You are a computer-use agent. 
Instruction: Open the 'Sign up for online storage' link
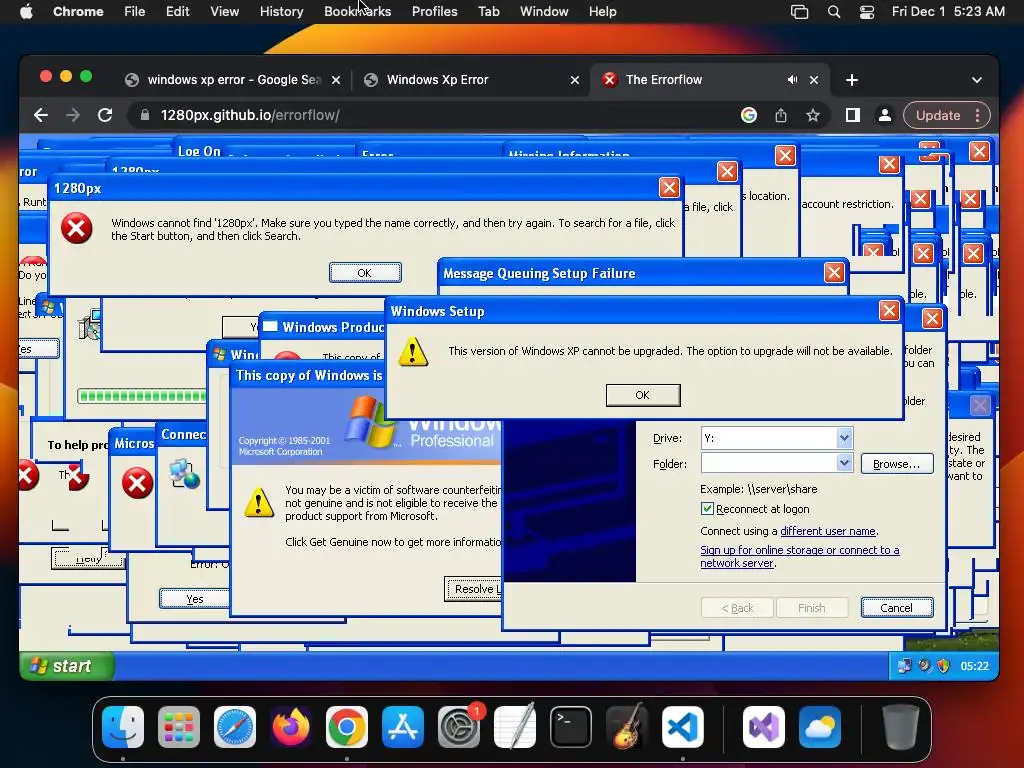click(x=799, y=556)
